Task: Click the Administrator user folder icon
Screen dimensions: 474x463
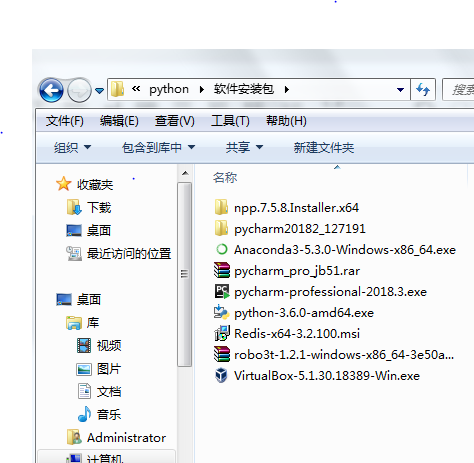Action: 74,437
